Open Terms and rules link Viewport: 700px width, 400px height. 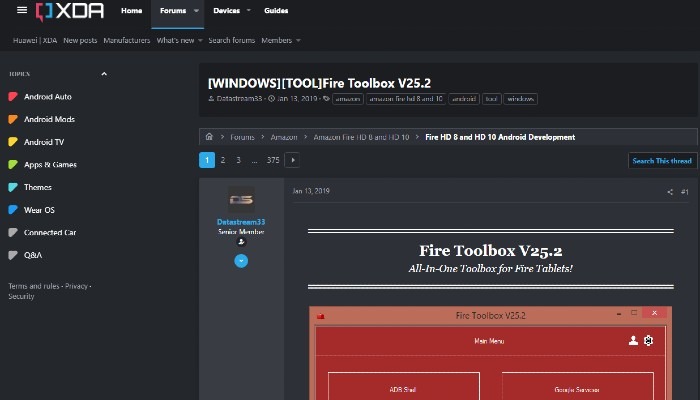tap(34, 286)
